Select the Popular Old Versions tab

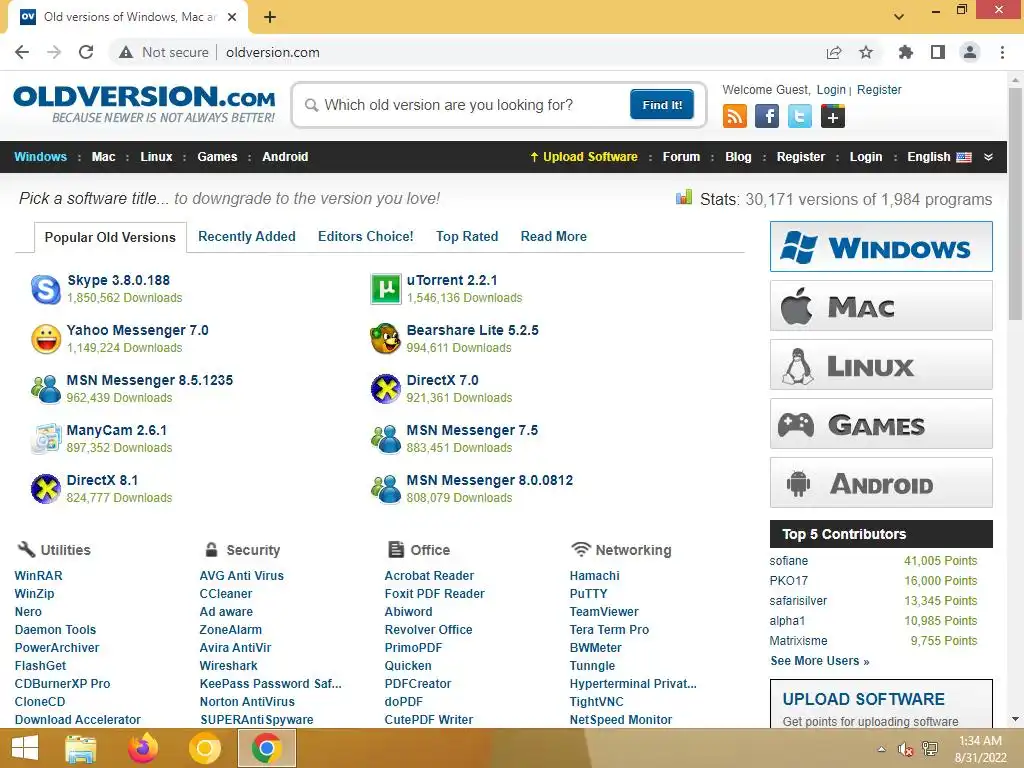[110, 237]
